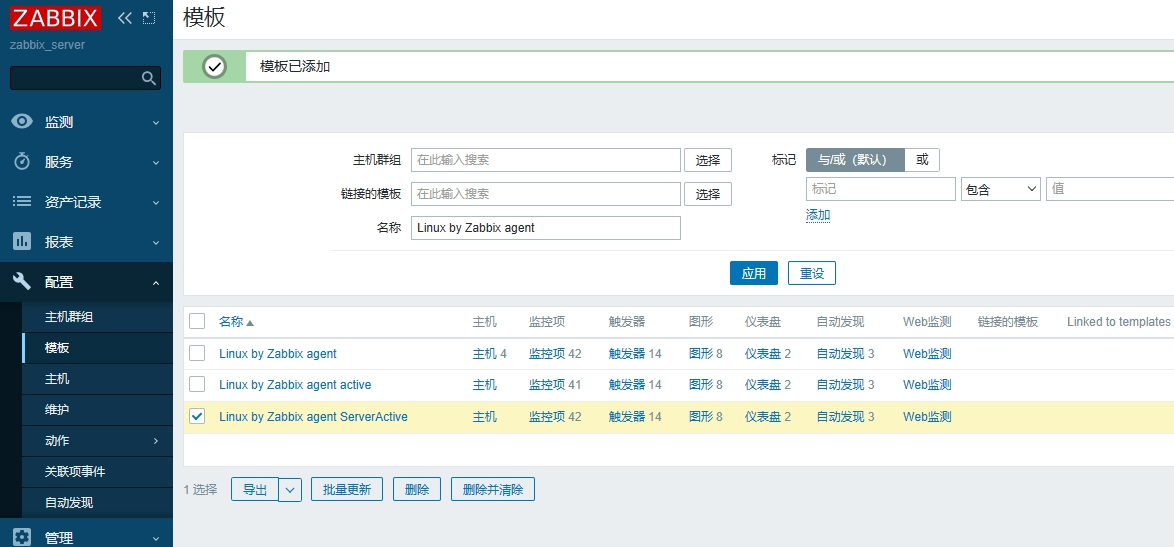Open Linux by Zabbix agent active template

(x=295, y=385)
